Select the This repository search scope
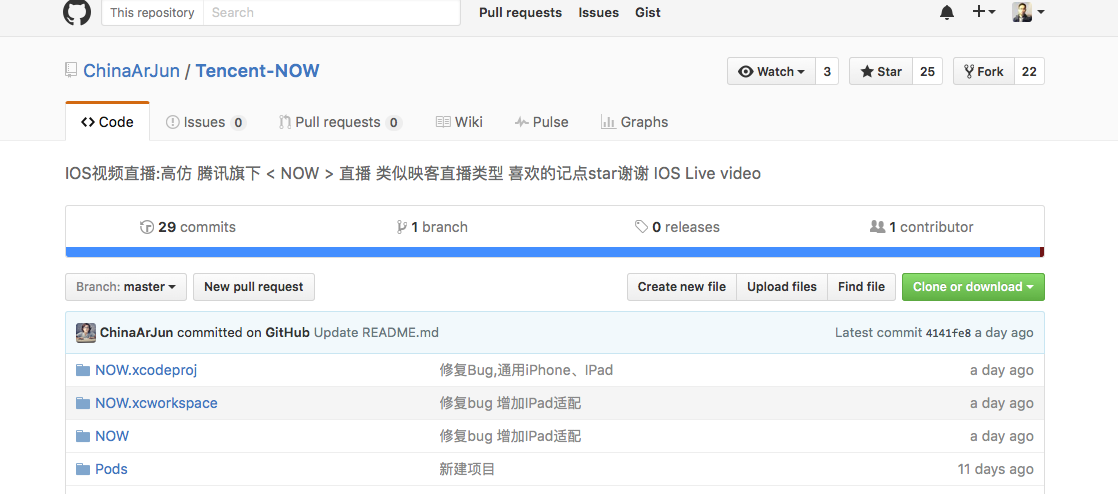 (152, 13)
